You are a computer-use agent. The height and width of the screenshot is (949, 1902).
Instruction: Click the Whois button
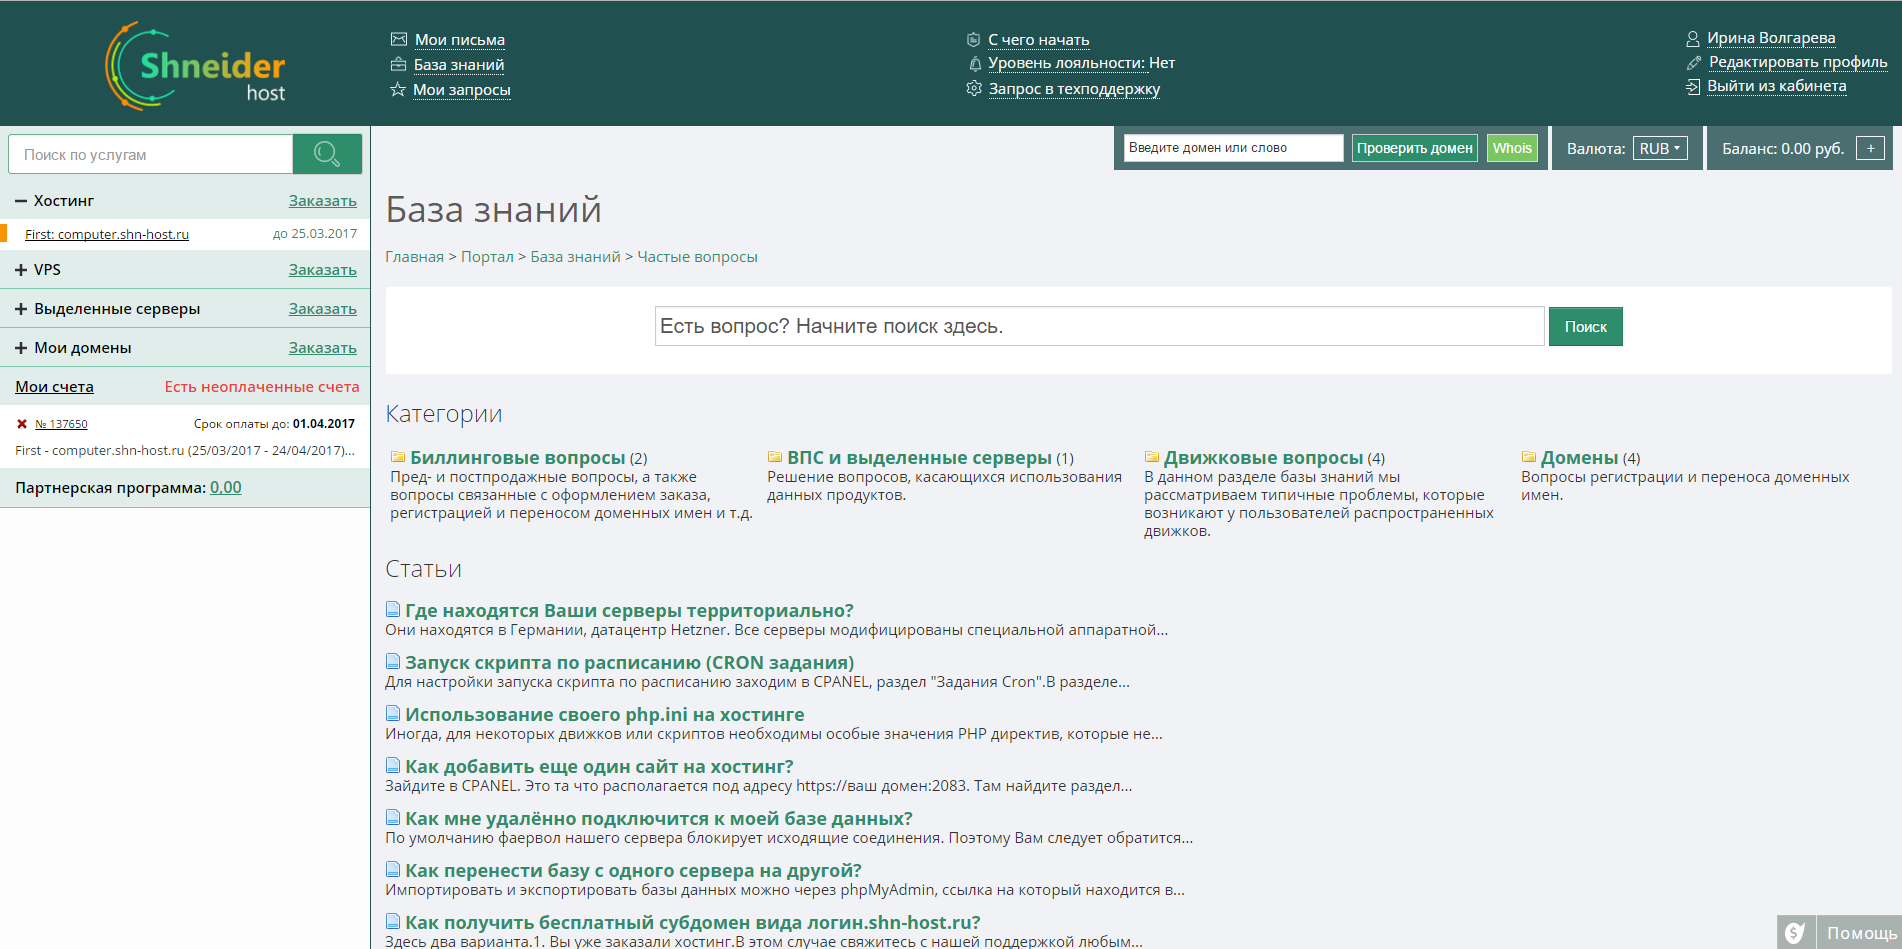1512,147
